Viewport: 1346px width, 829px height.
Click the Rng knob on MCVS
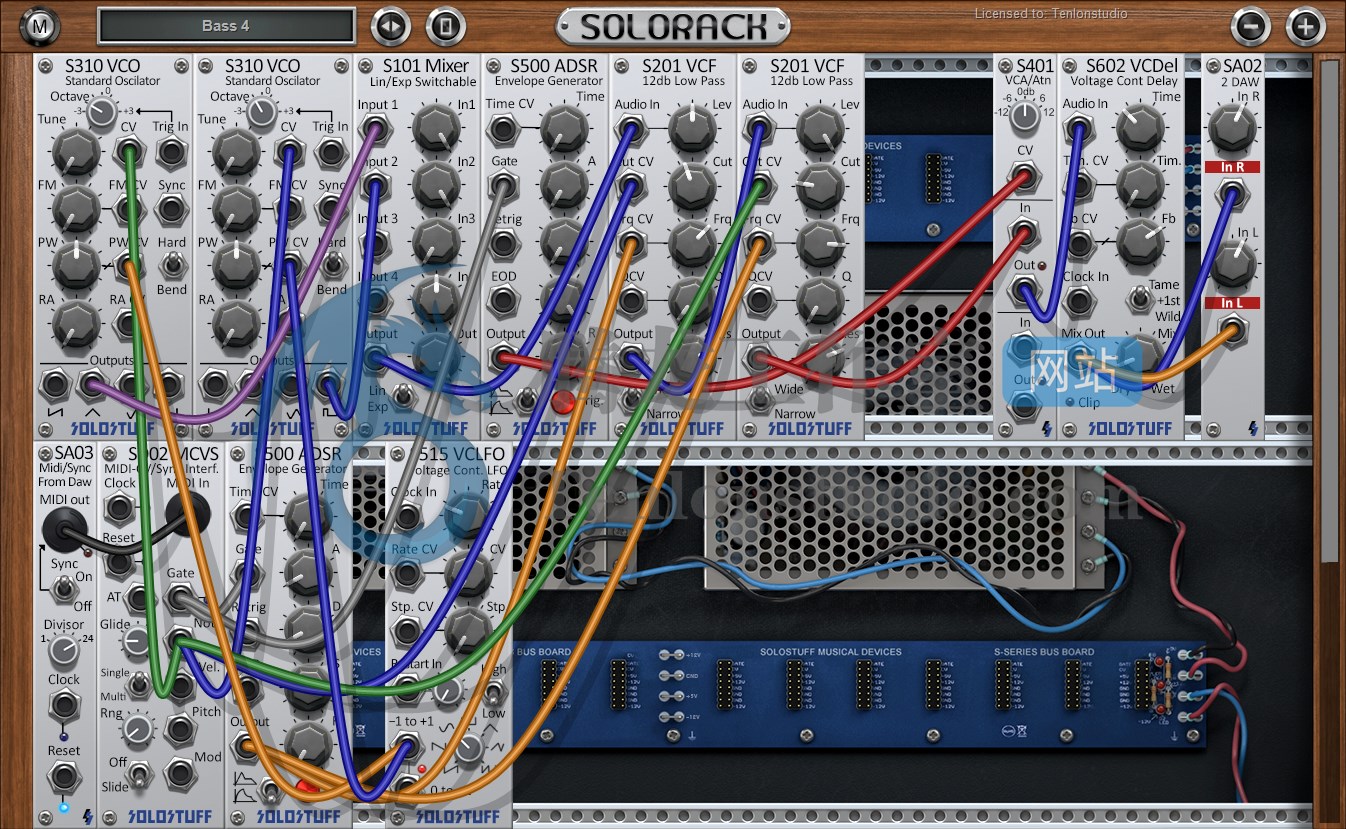(x=138, y=730)
